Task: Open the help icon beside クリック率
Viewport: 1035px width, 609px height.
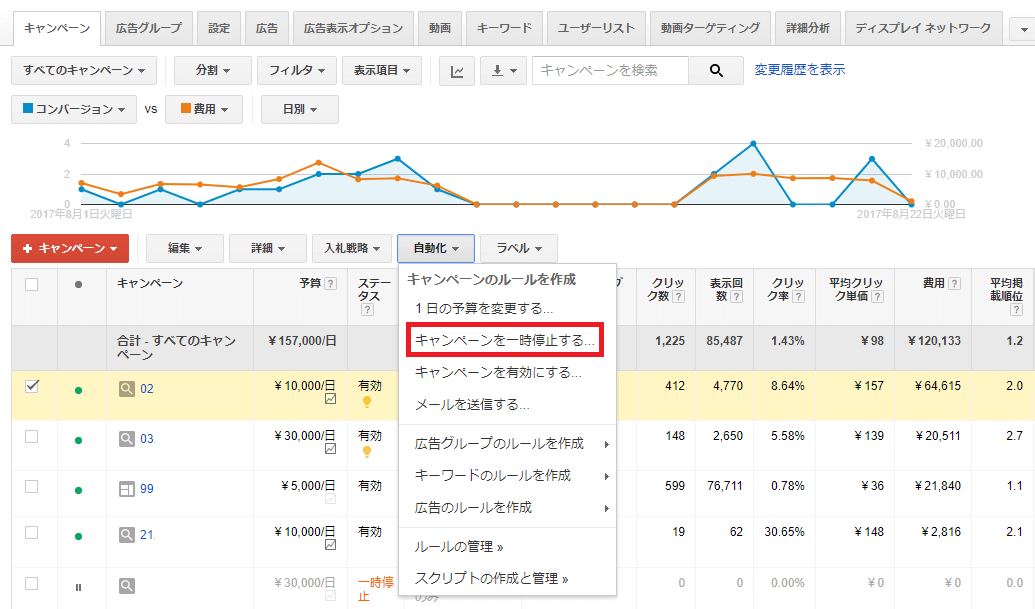Action: (798, 297)
